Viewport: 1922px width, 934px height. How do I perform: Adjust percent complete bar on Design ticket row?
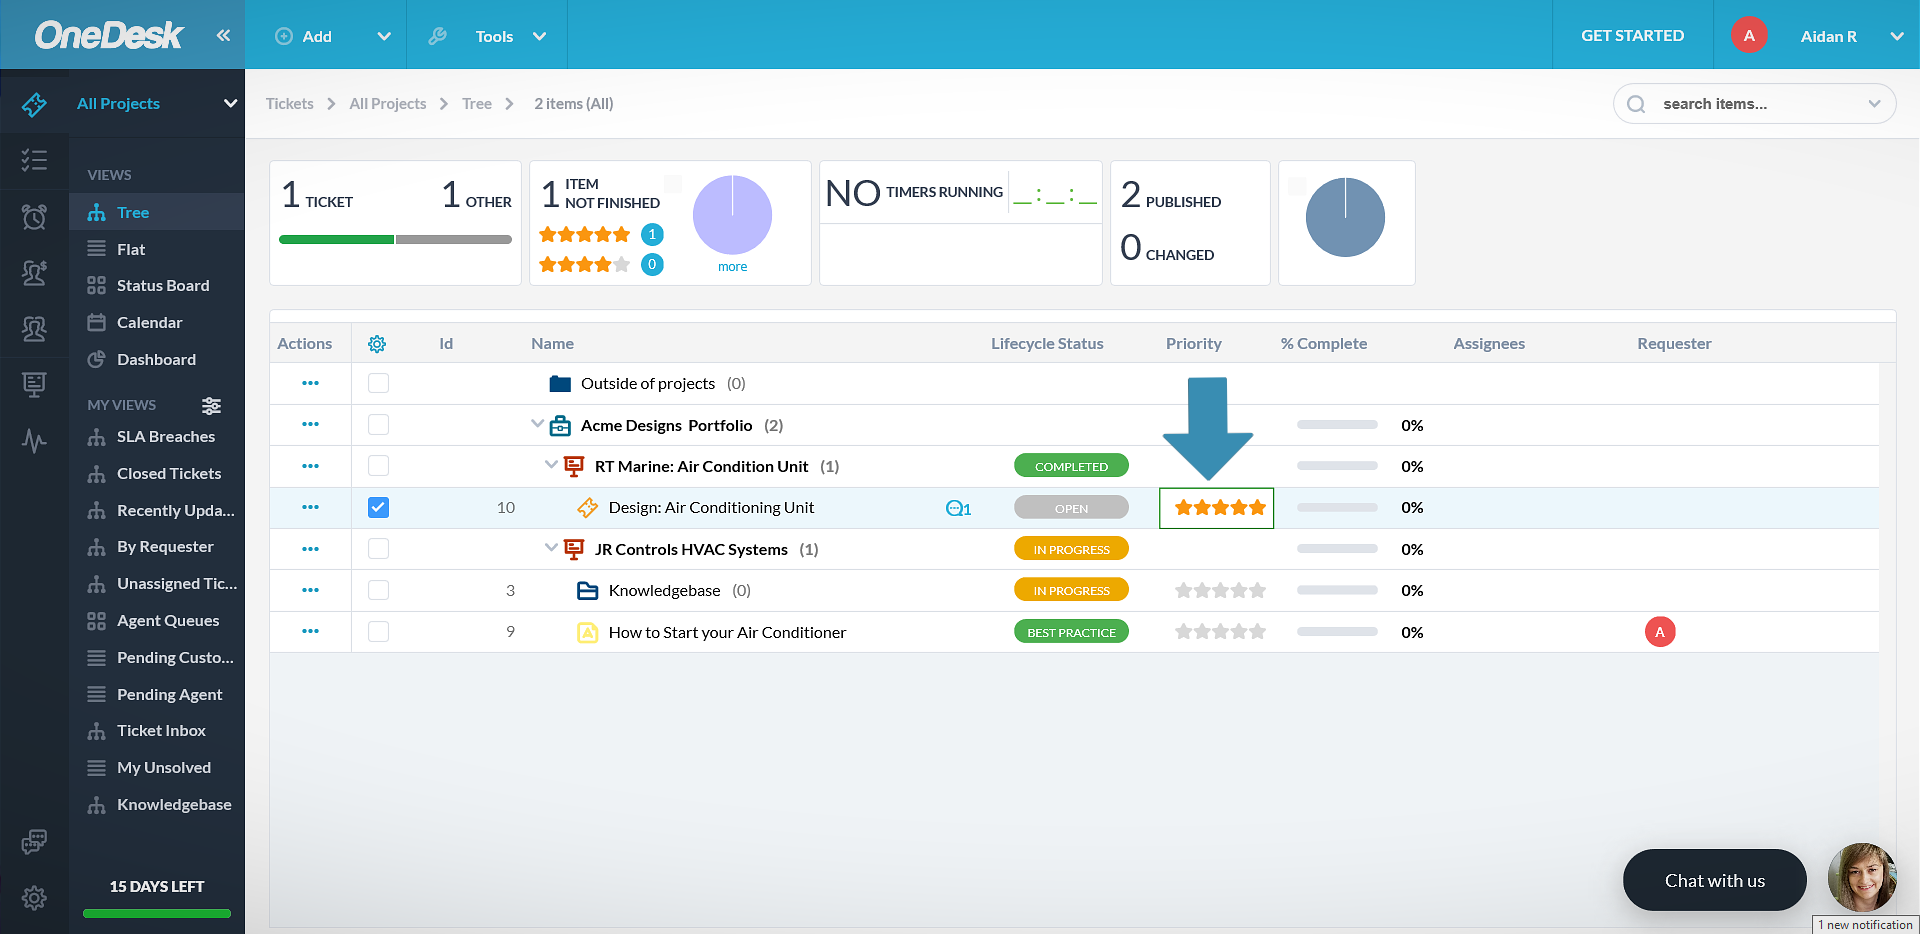(x=1337, y=508)
